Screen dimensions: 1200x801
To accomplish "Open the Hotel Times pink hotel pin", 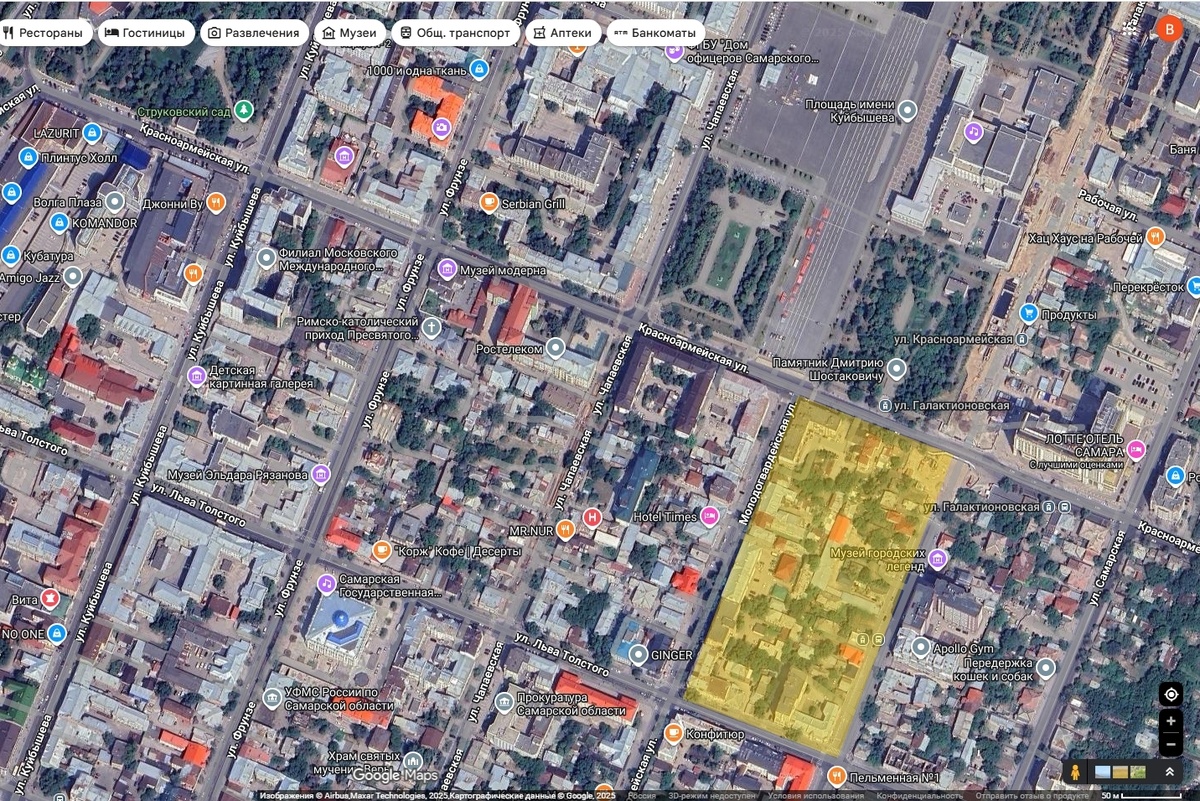I will [x=710, y=517].
